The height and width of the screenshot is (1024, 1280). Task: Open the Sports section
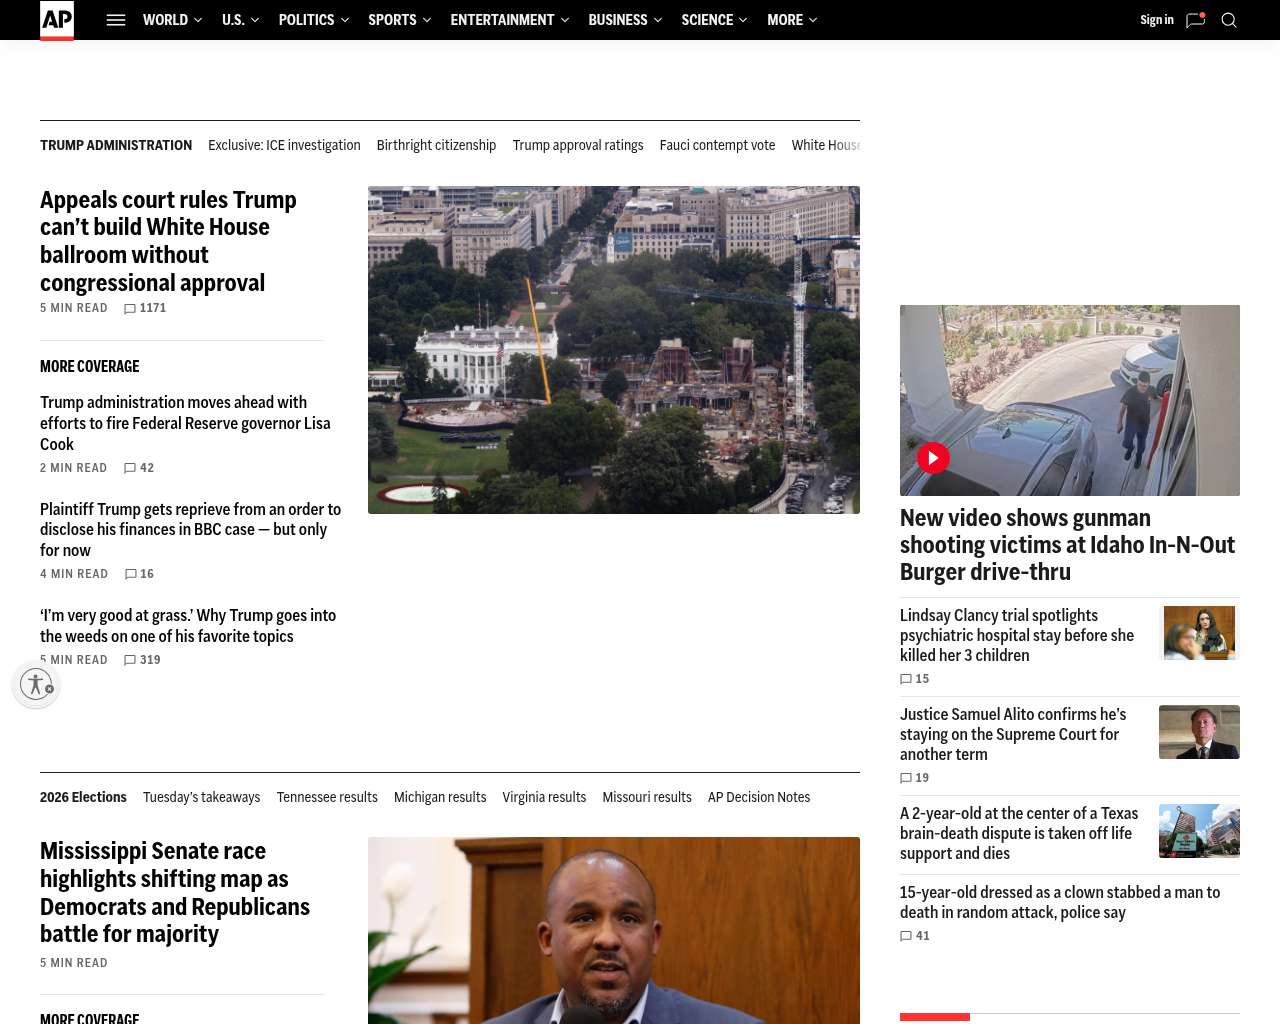tap(392, 20)
